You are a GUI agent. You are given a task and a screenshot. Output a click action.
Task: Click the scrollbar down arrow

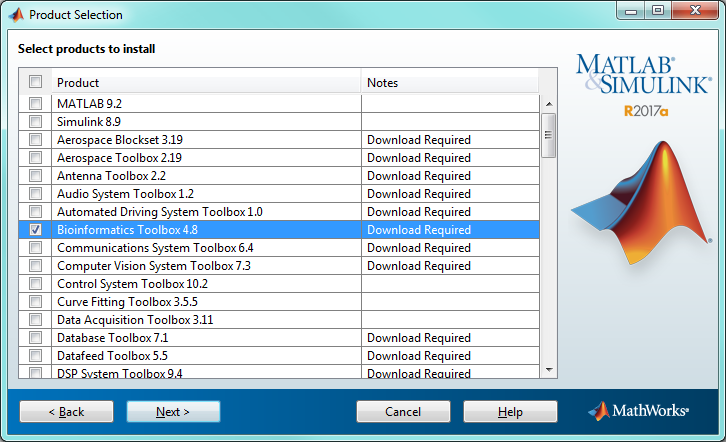[x=549, y=370]
